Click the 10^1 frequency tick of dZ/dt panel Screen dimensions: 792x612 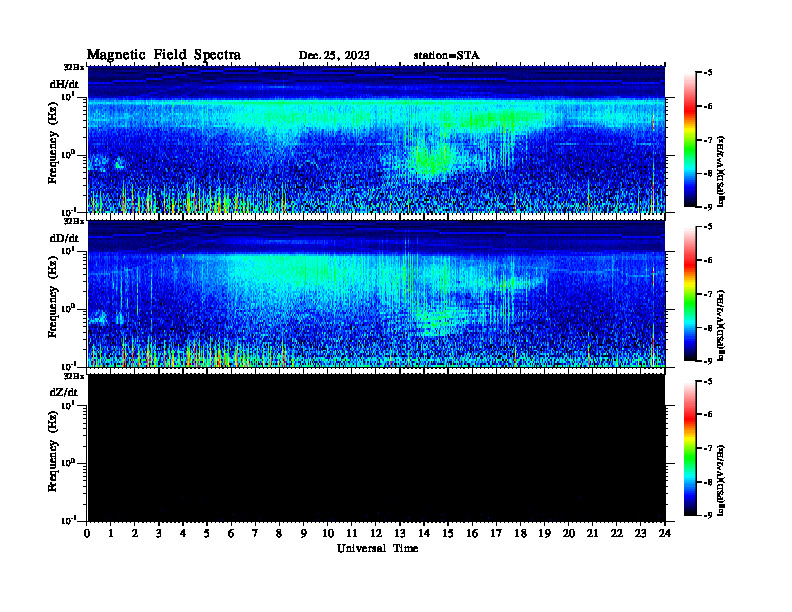click(69, 405)
